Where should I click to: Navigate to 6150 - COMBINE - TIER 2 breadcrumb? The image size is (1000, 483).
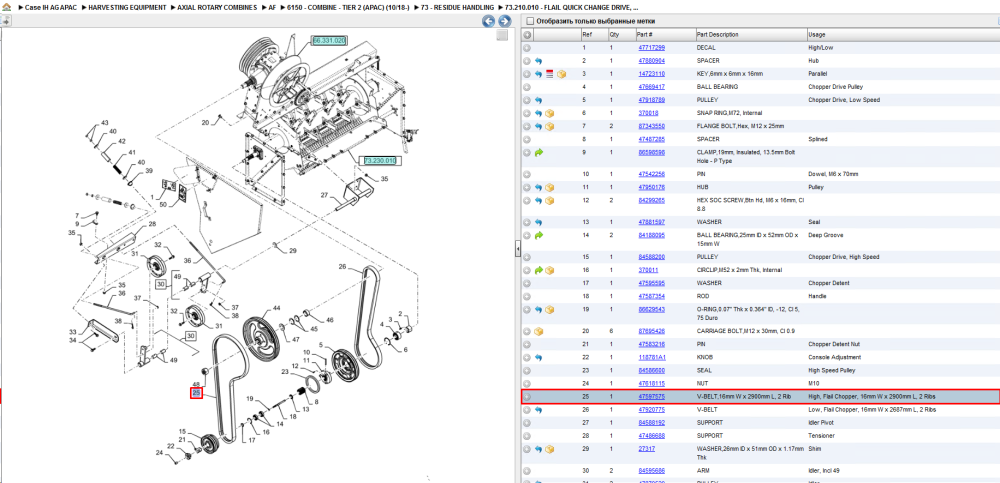coord(348,7)
